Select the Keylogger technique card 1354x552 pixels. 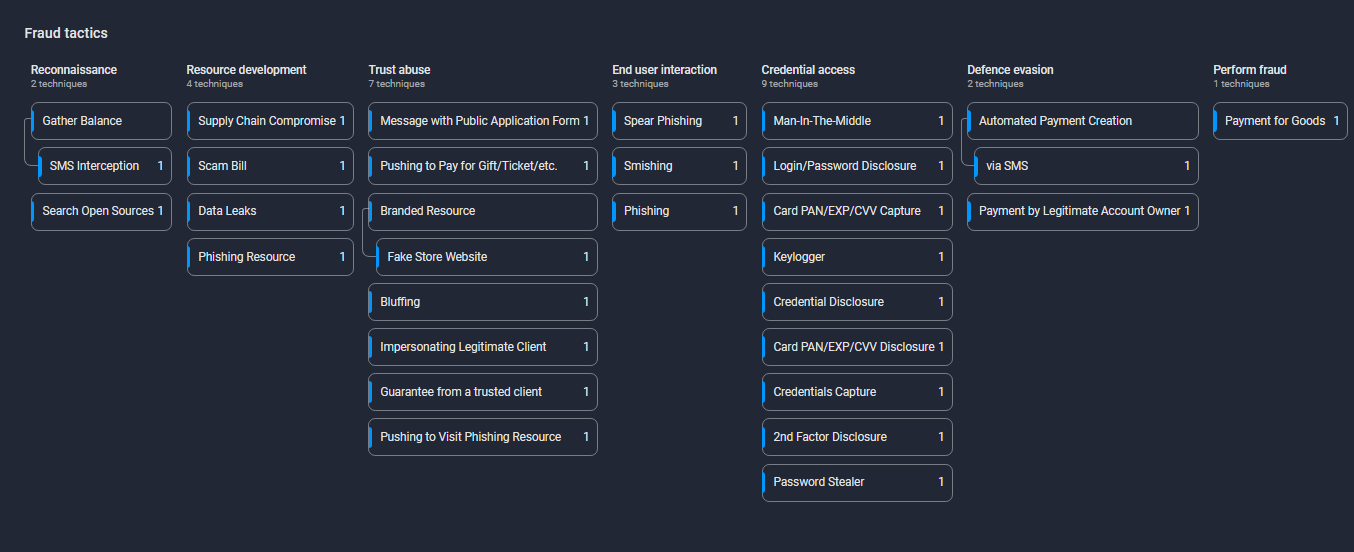coord(857,257)
